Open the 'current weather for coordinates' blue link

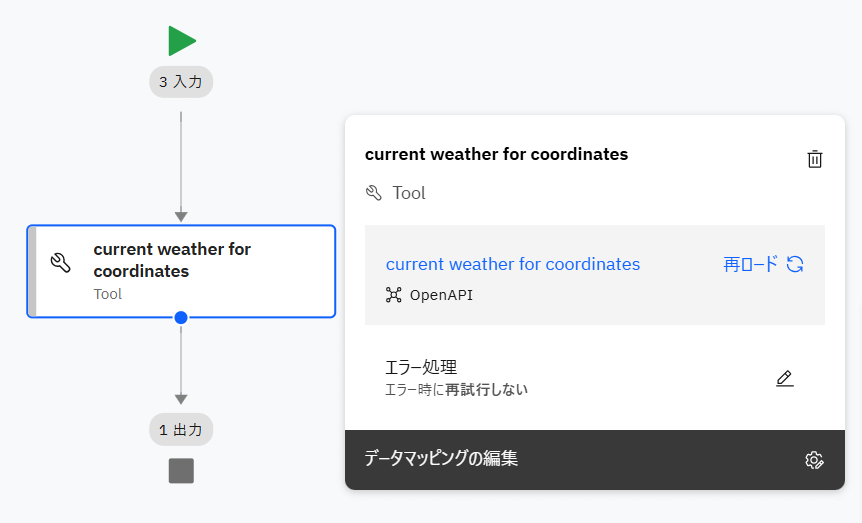(513, 264)
